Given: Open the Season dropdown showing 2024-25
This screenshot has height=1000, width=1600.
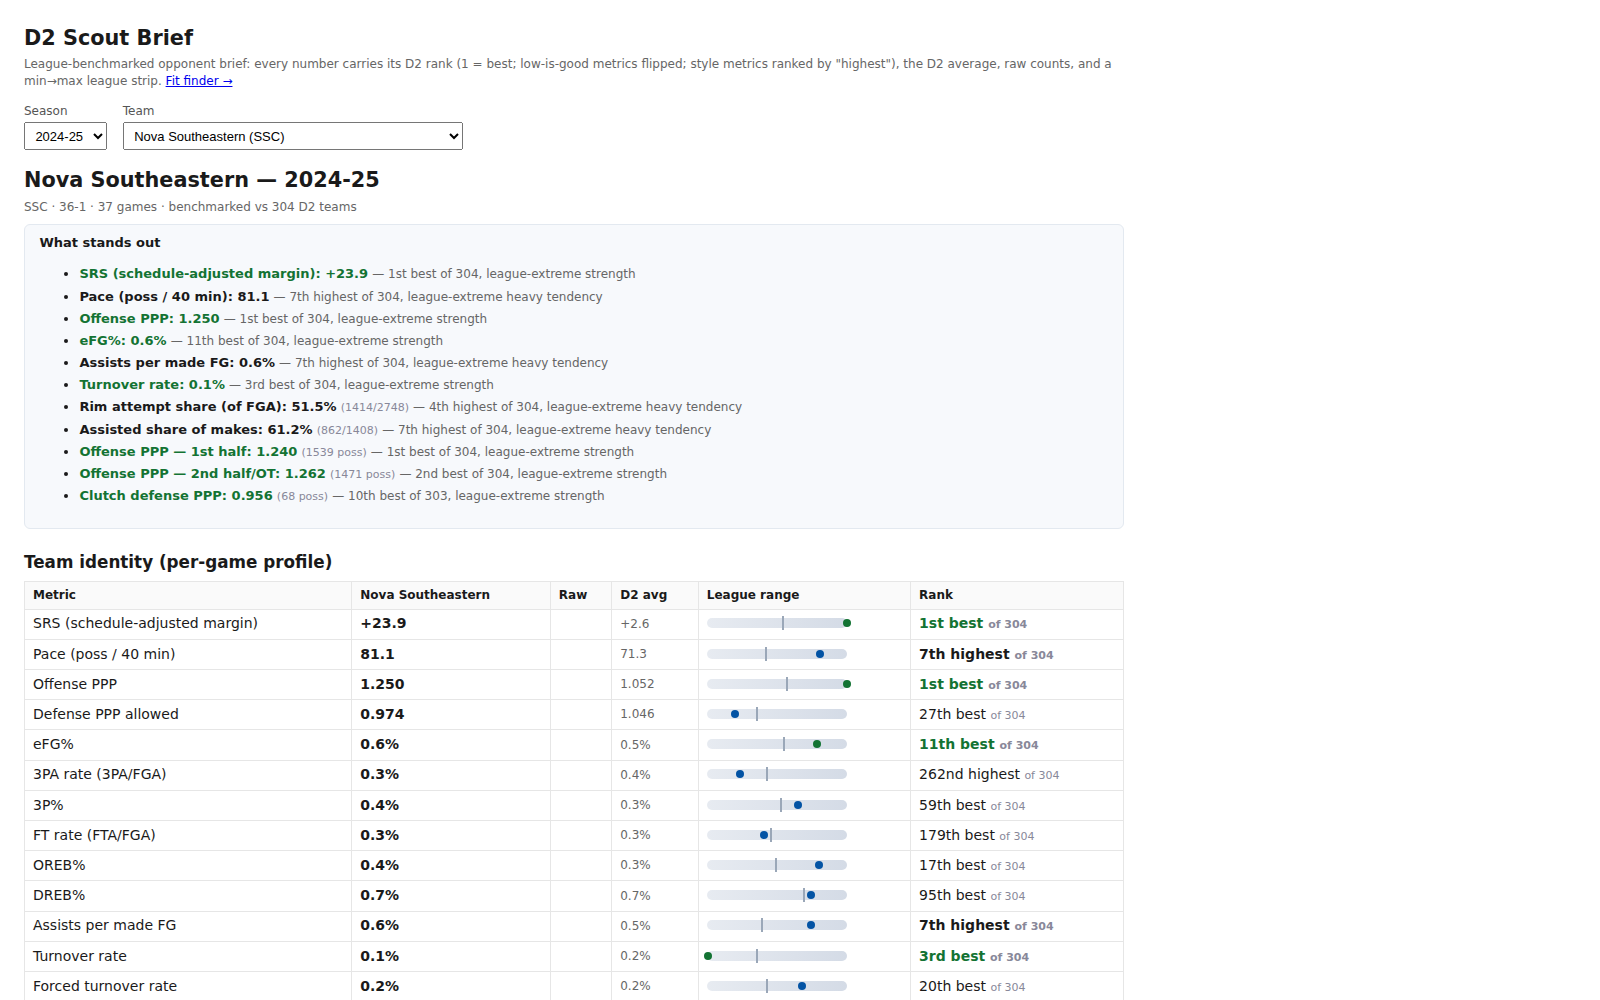Looking at the screenshot, I should (65, 136).
